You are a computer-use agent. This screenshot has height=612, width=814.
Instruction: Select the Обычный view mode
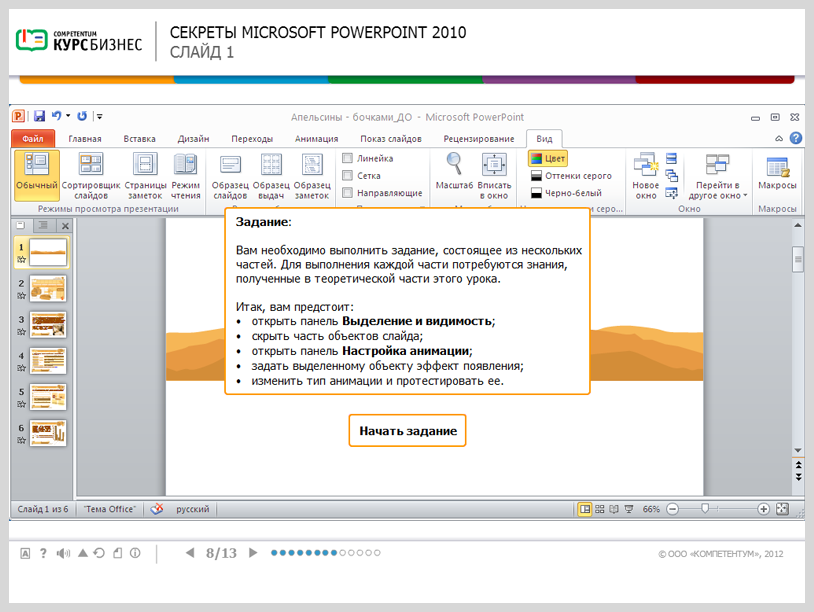click(37, 175)
